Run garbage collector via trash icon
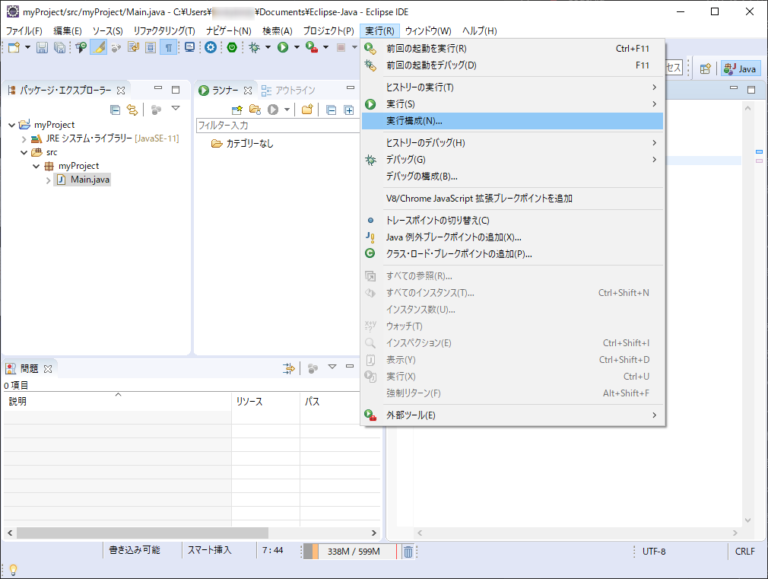The height and width of the screenshot is (579, 768). point(408,551)
